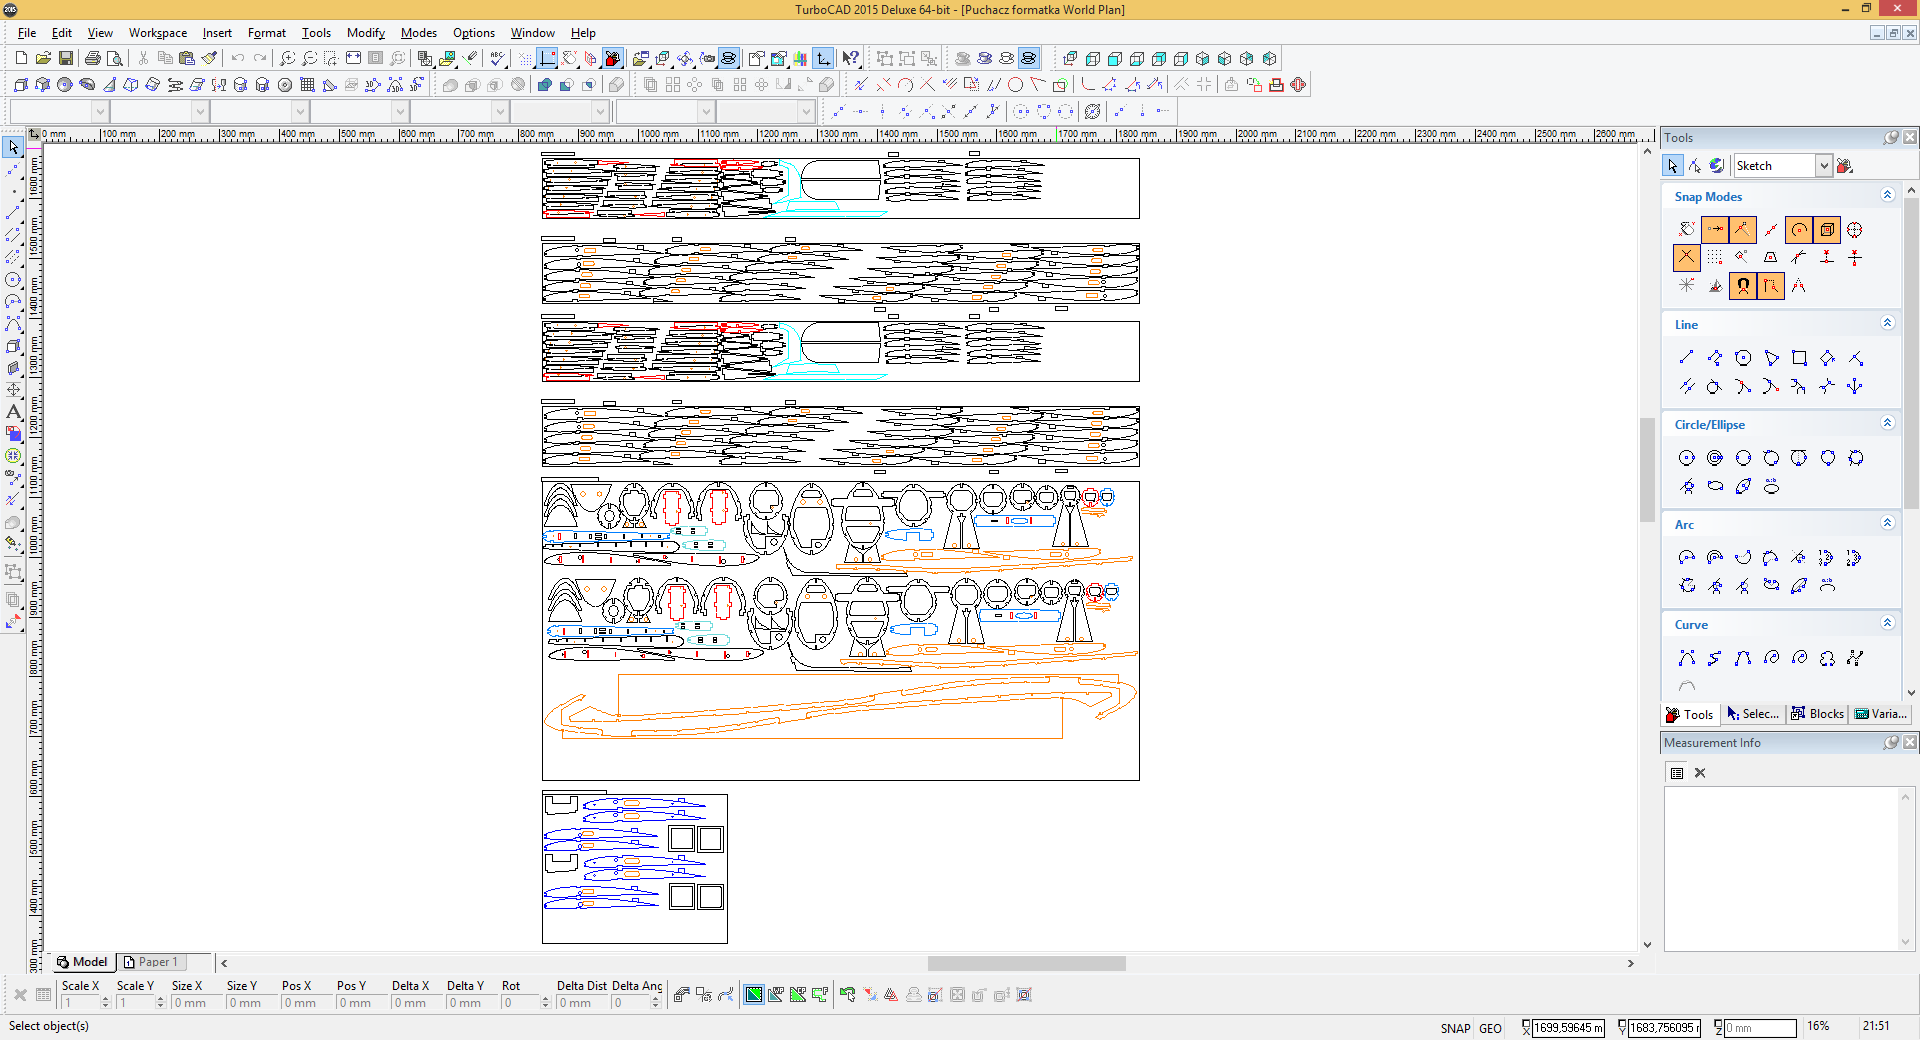Pick the Ellipse tool in Circle/Ellipse section
Screen dimensions: 1920x1040
(x=1715, y=487)
